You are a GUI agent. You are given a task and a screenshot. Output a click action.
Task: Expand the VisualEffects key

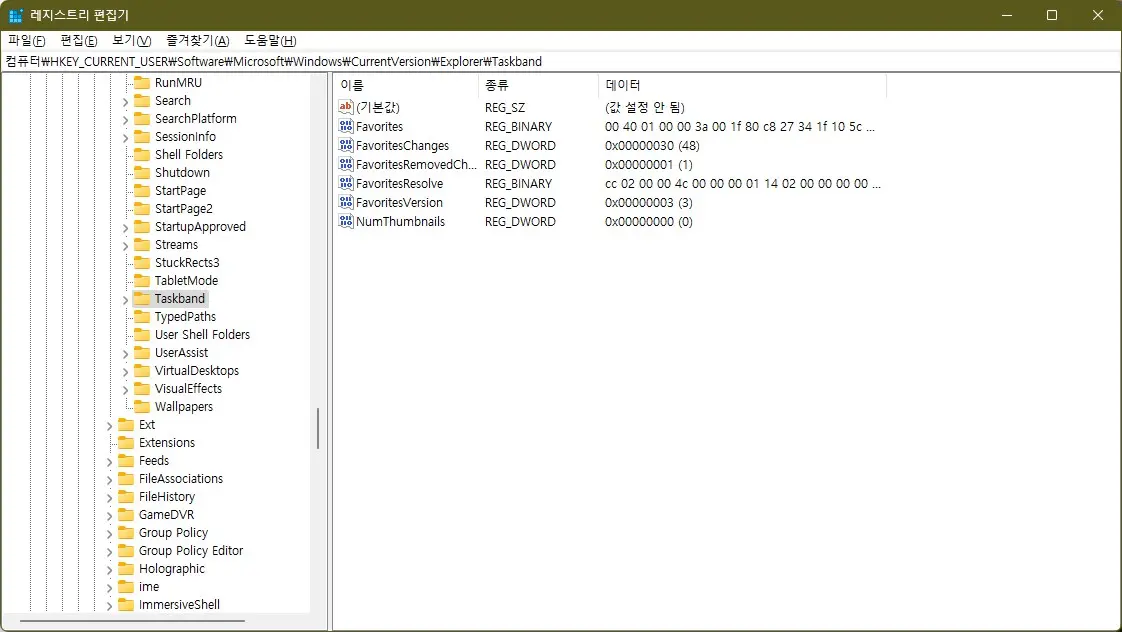click(125, 389)
